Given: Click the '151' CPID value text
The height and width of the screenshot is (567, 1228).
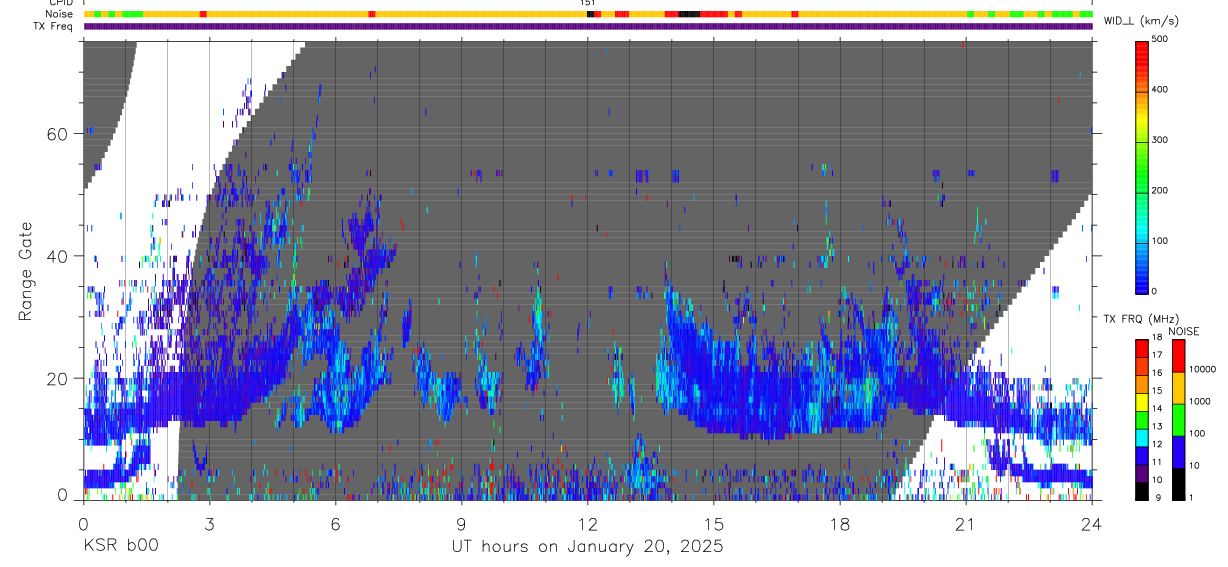Looking at the screenshot, I should tap(588, 3).
